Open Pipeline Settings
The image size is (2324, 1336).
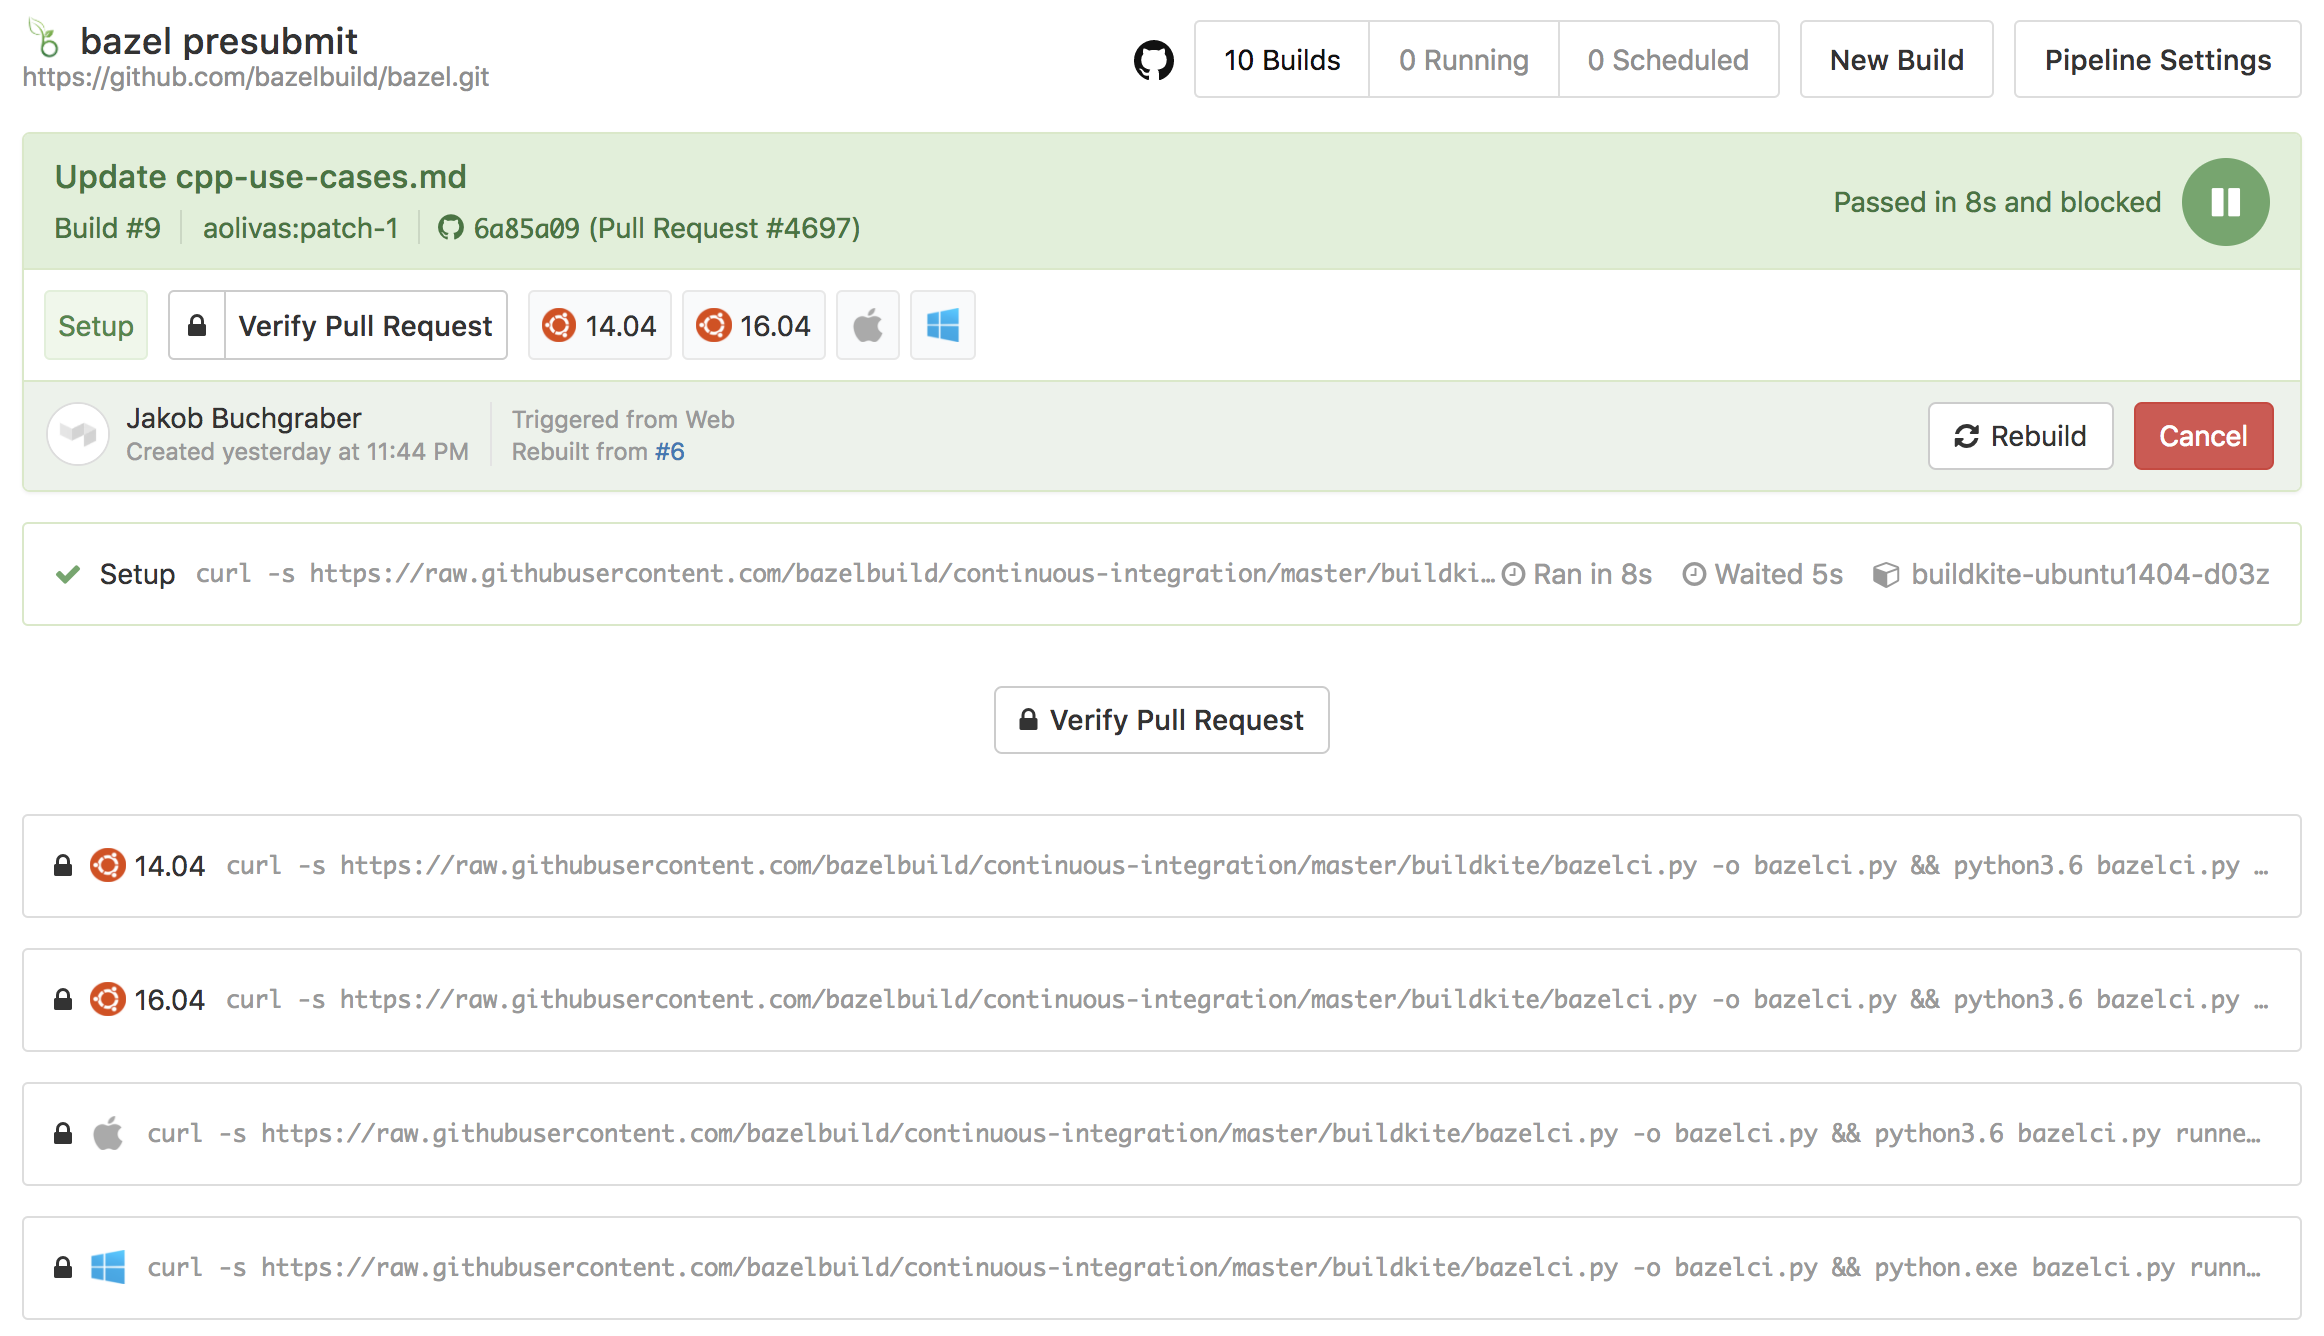click(2157, 60)
